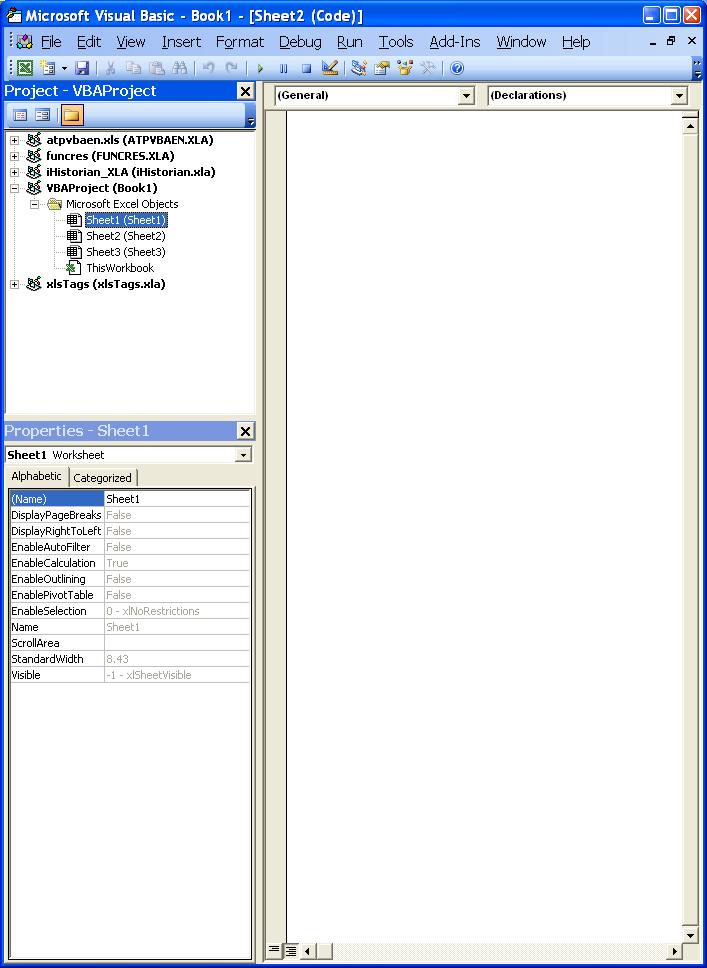Expand the xlsTags project node
The image size is (707, 968).
click(15, 285)
